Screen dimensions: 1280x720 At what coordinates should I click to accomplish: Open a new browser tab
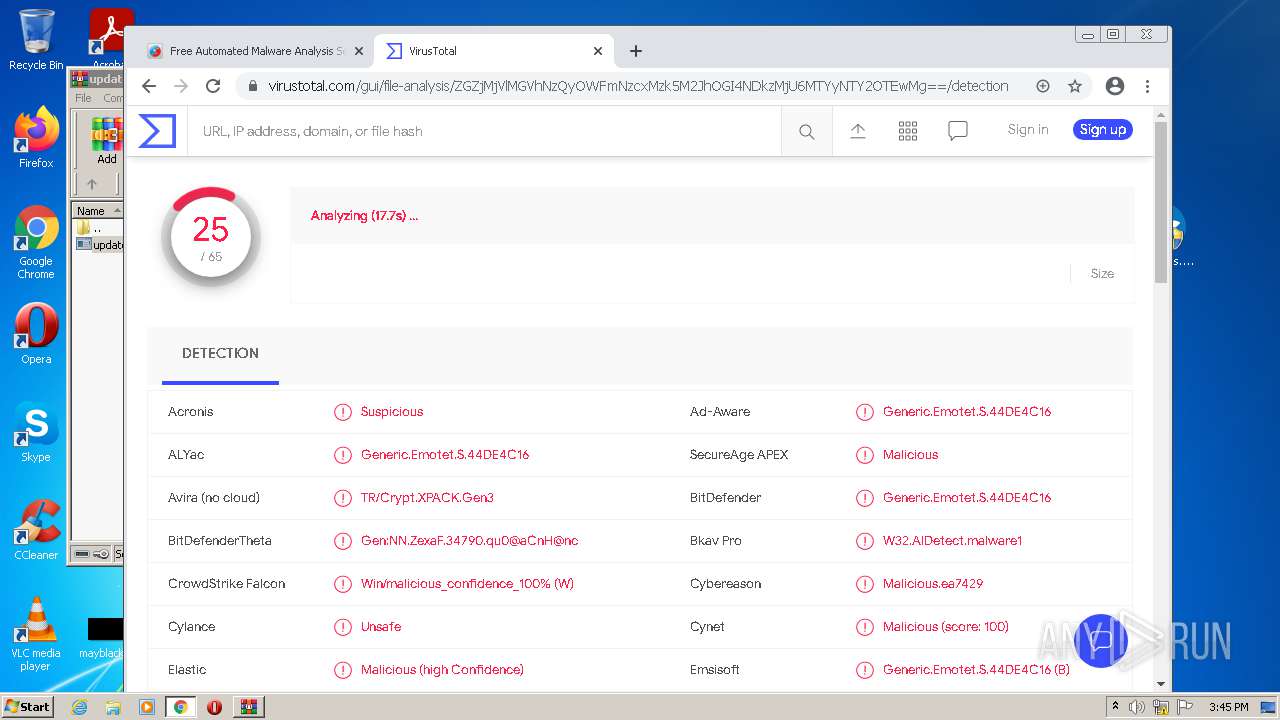(x=636, y=51)
